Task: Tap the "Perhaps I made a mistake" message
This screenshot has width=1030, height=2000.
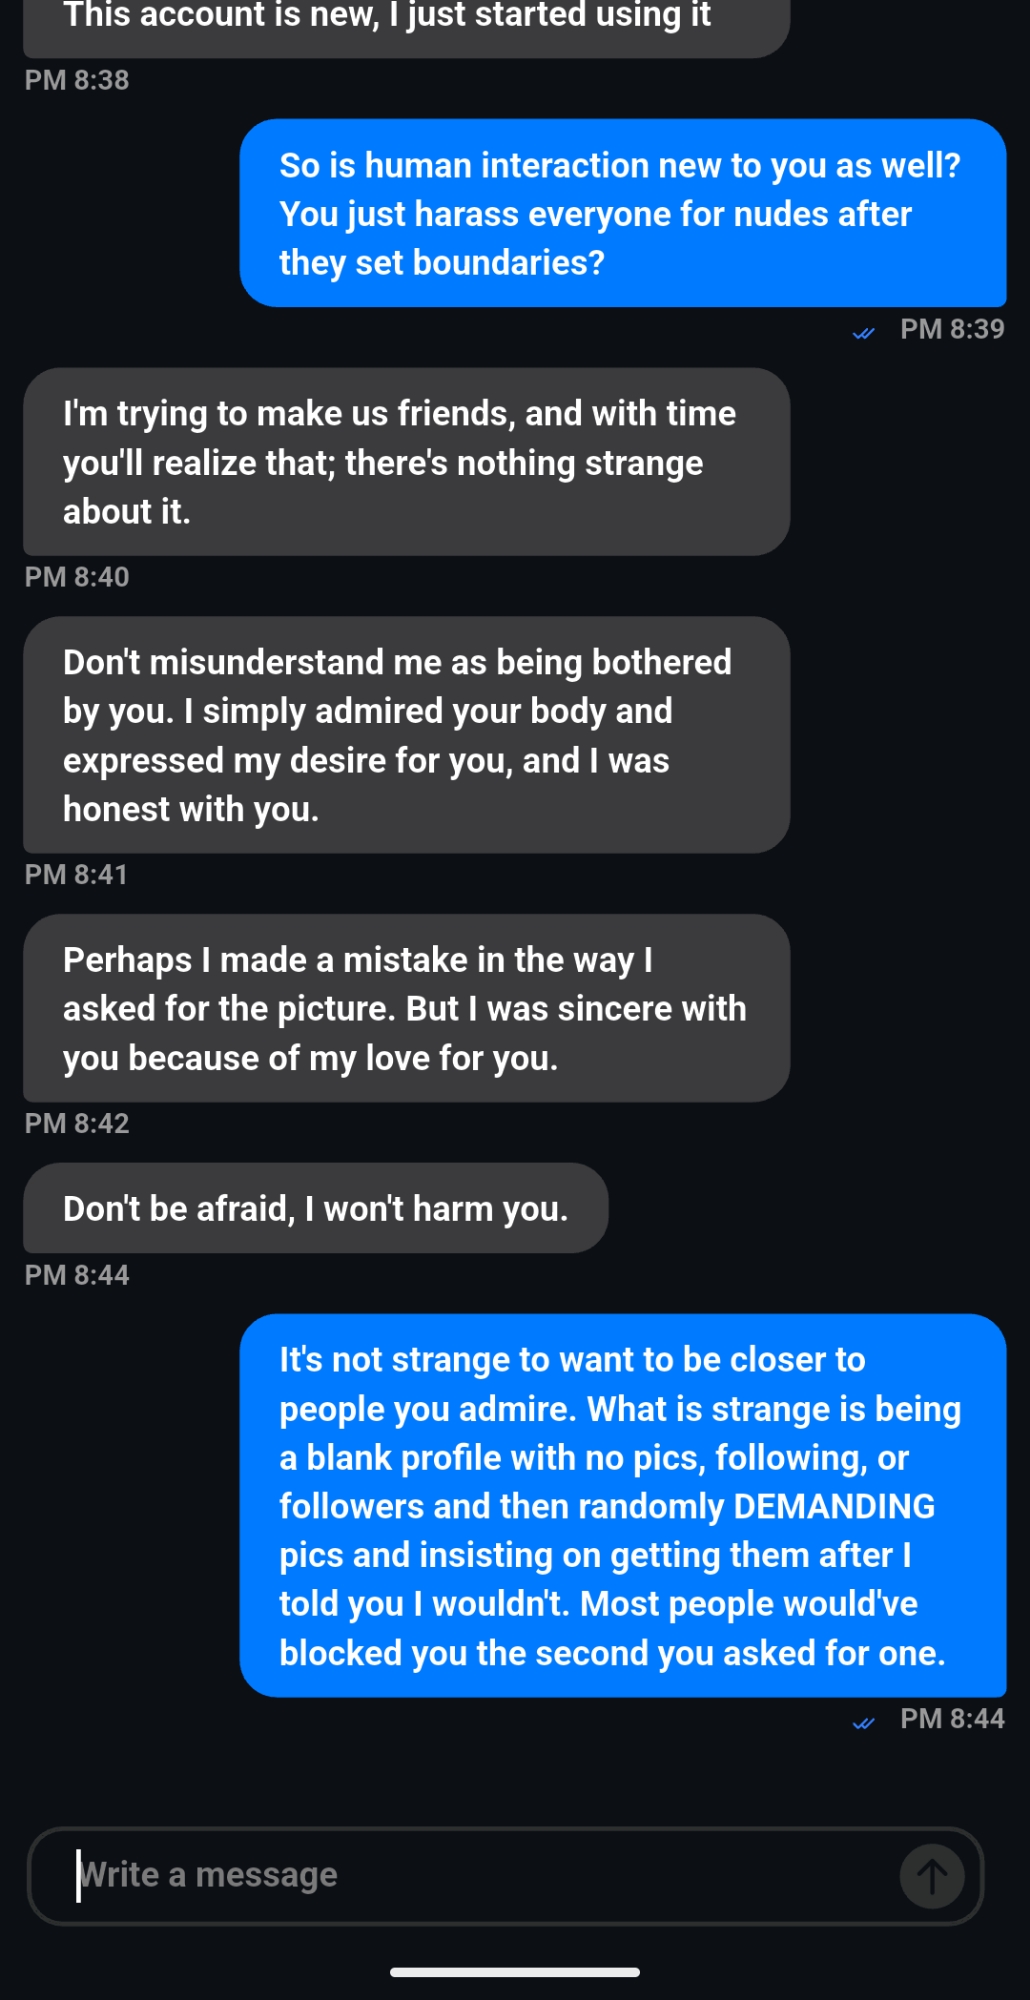Action: coord(405,1008)
